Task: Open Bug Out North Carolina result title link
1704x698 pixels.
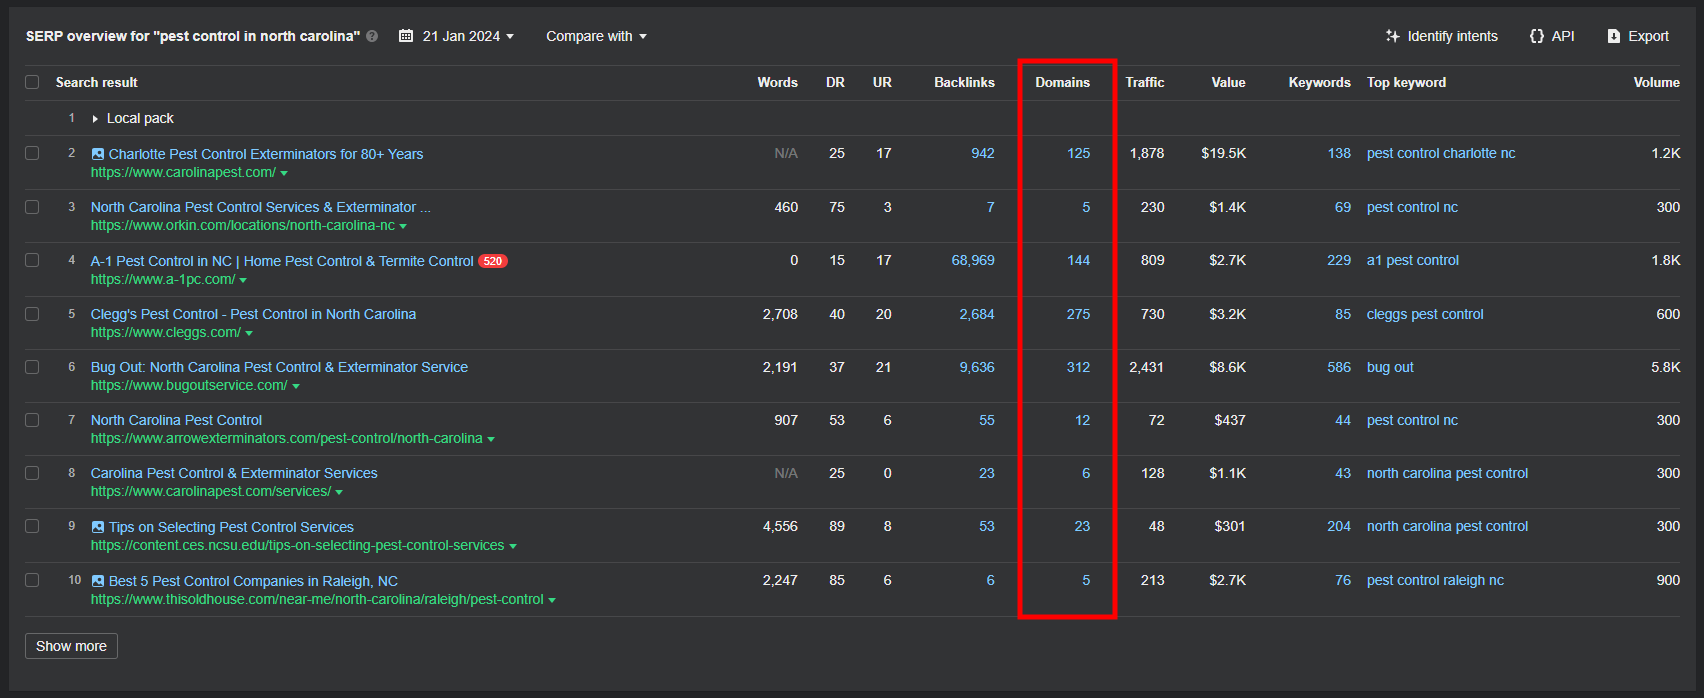Action: click(x=279, y=367)
